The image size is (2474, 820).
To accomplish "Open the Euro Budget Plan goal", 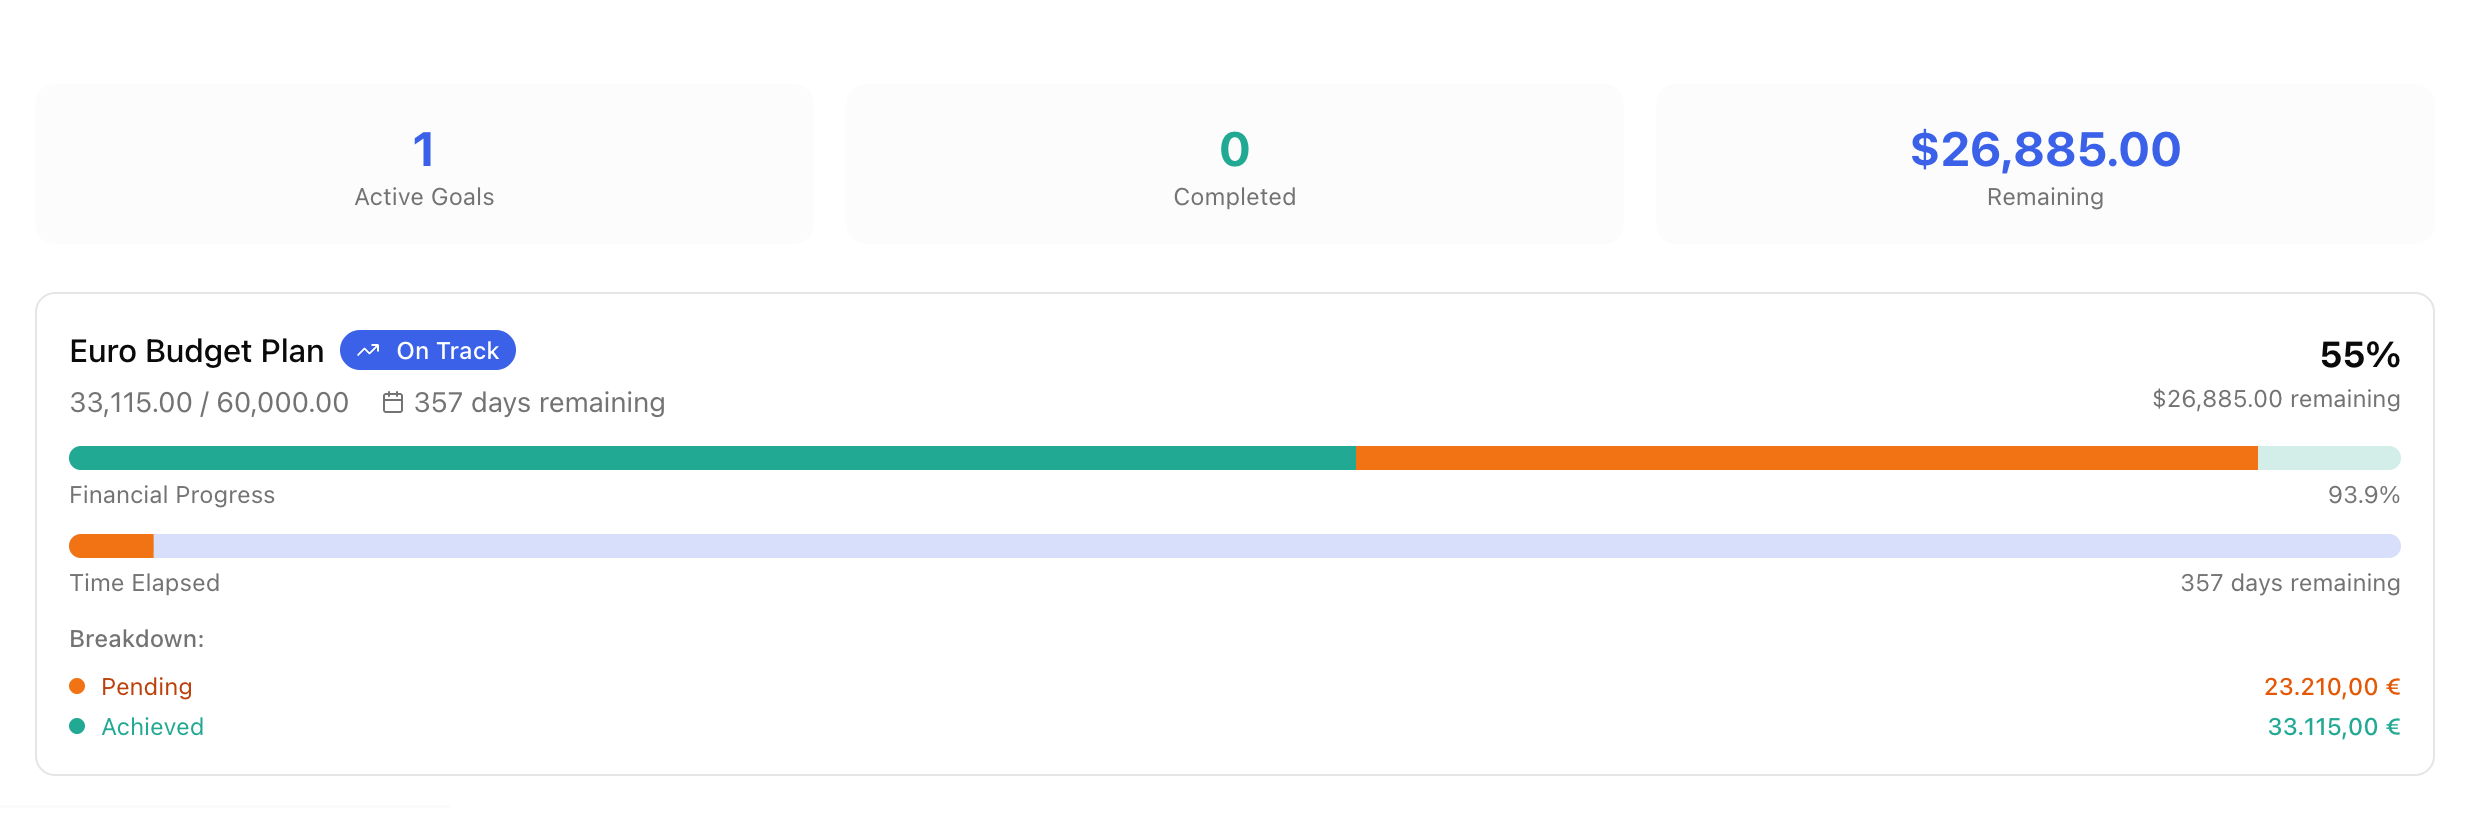I will coord(196,350).
